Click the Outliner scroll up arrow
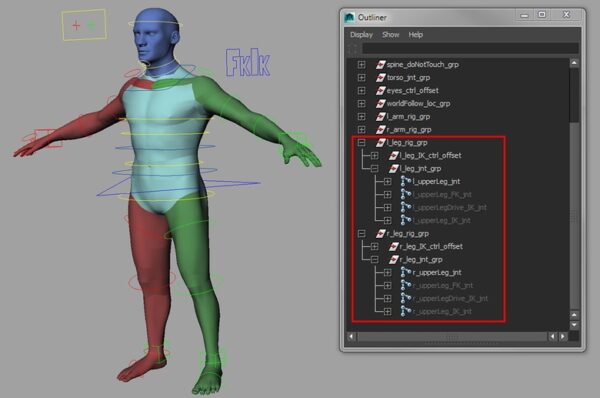Image resolution: width=600 pixels, height=398 pixels. [x=574, y=63]
